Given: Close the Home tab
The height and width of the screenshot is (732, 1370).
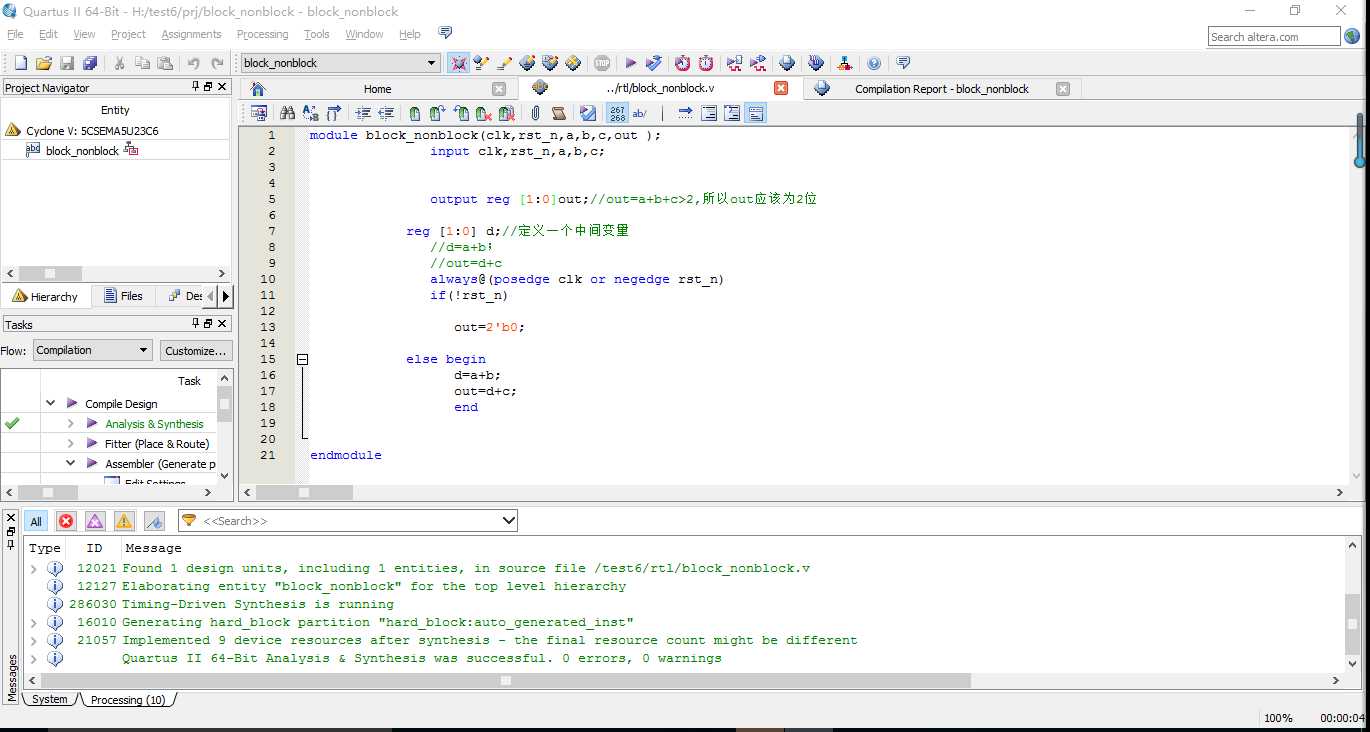Looking at the screenshot, I should [498, 88].
